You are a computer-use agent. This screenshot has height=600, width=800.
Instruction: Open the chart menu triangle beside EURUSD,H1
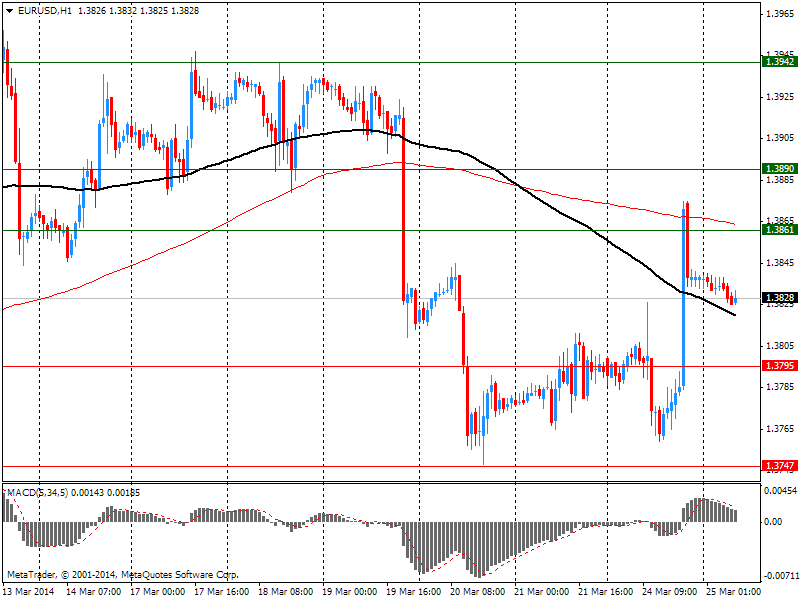tap(10, 11)
